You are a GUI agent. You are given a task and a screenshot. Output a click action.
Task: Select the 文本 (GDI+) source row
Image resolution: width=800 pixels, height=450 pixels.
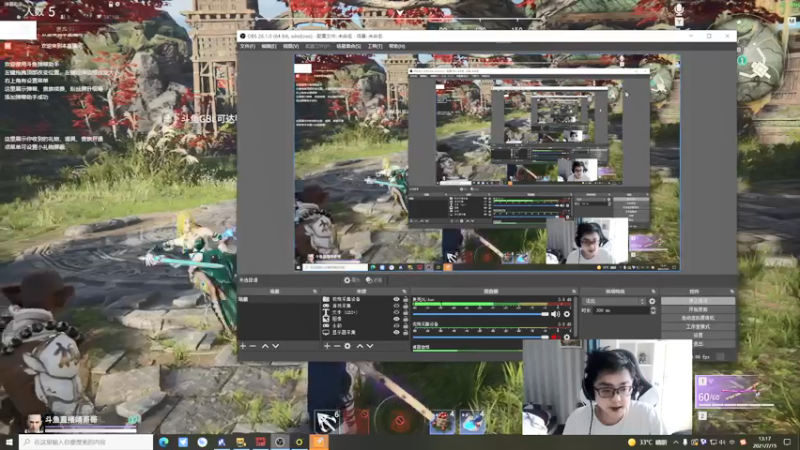coord(365,312)
